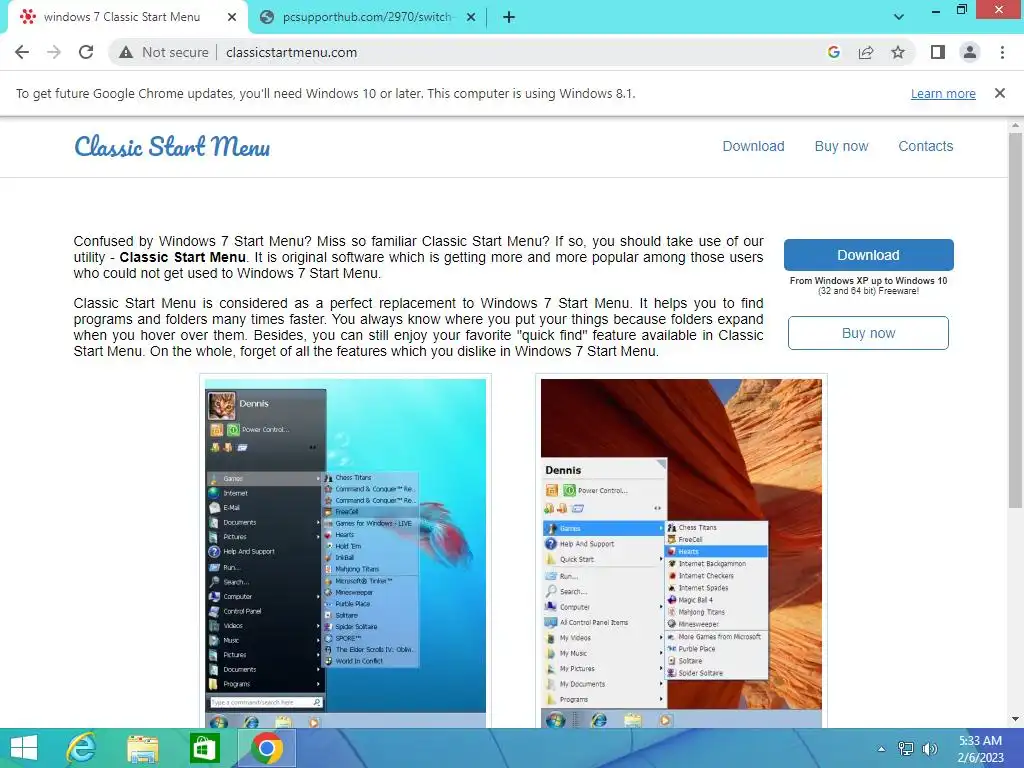
Task: Click the blue Download button
Action: pos(869,255)
